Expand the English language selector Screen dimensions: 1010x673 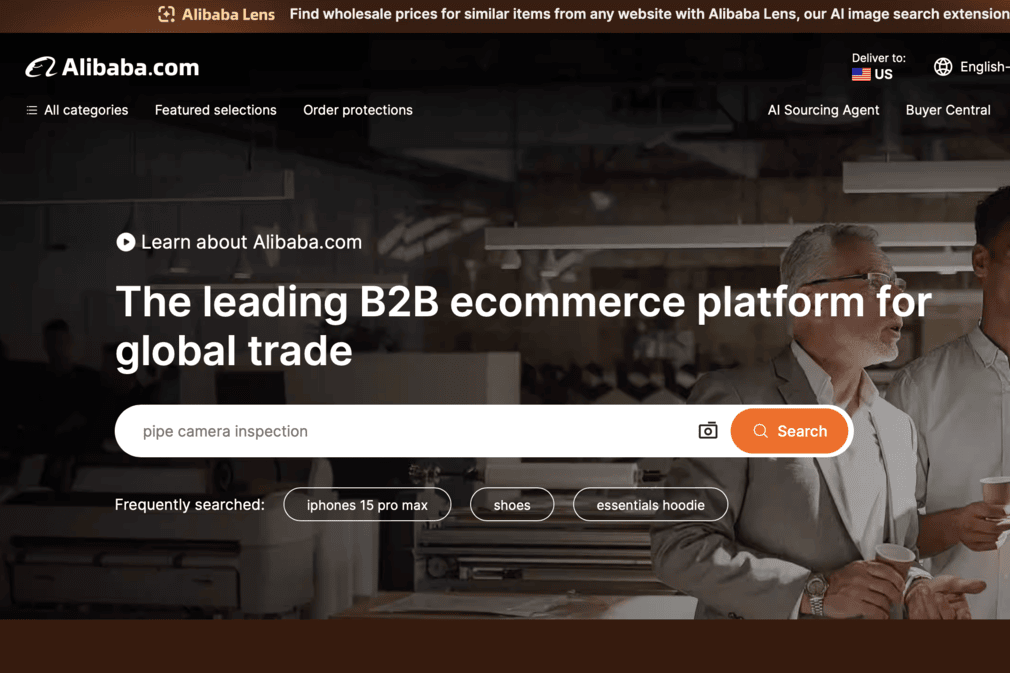pyautogui.click(x=972, y=66)
